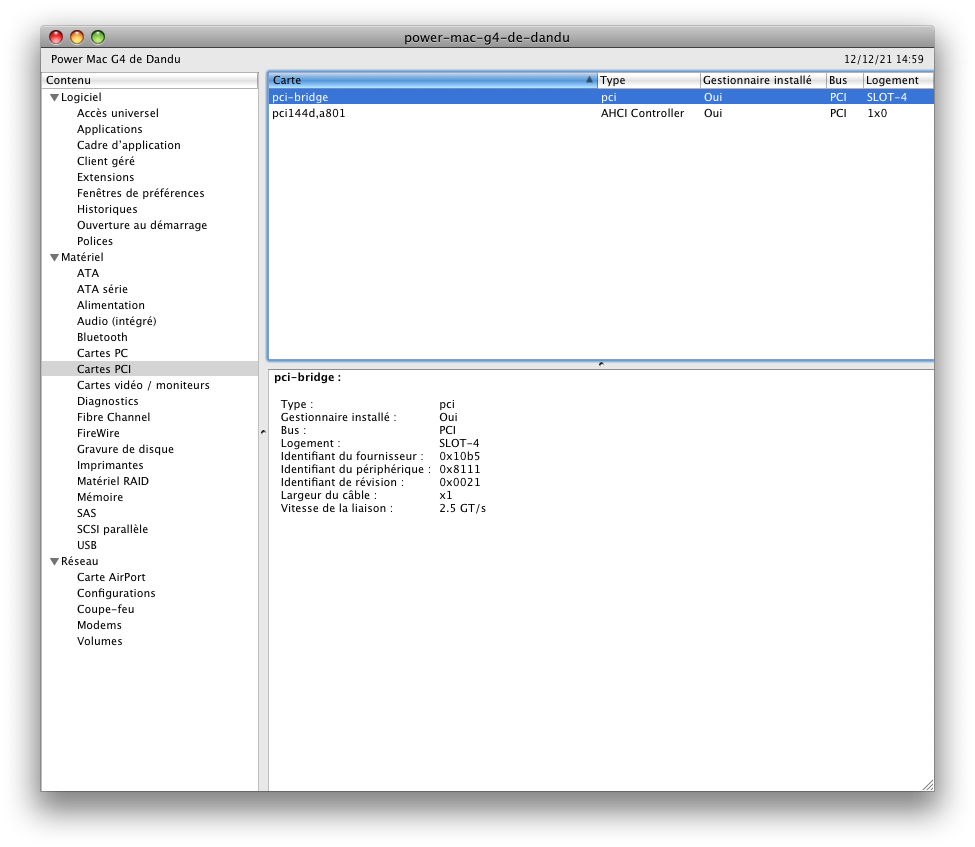Image resolution: width=975 pixels, height=847 pixels.
Task: Open the Mémoire hardware entry
Action: pyautogui.click(x=100, y=497)
